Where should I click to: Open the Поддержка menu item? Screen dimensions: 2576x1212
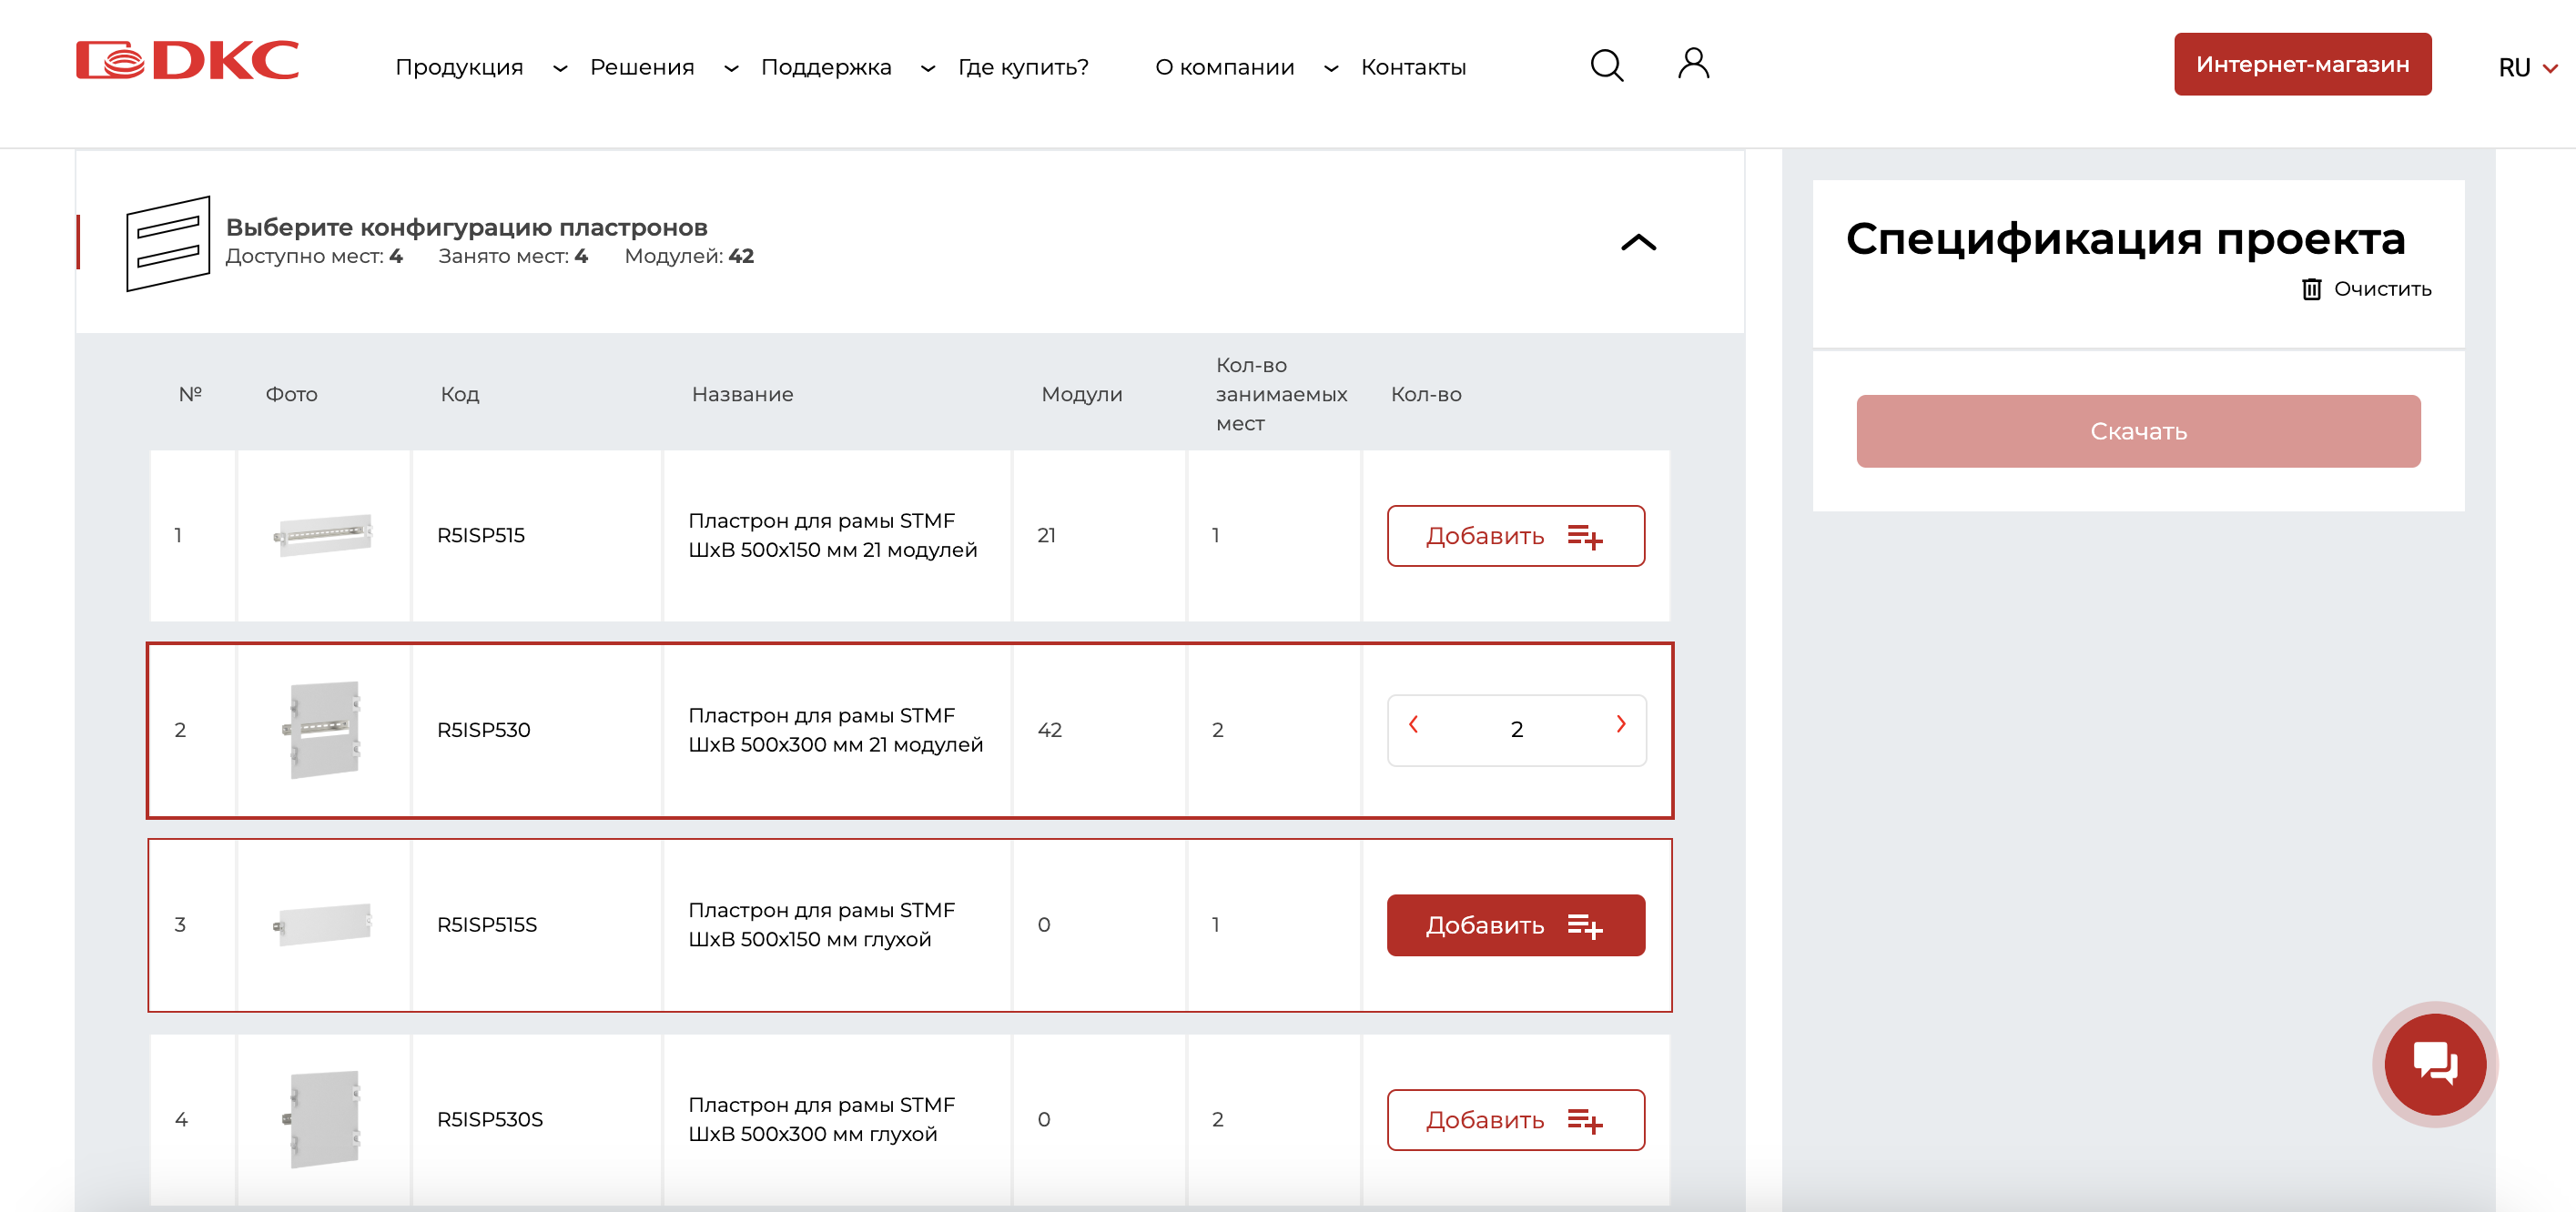pos(826,67)
